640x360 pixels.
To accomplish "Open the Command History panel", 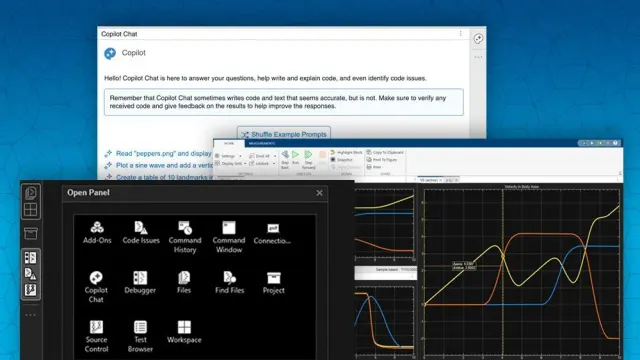I will [185, 237].
